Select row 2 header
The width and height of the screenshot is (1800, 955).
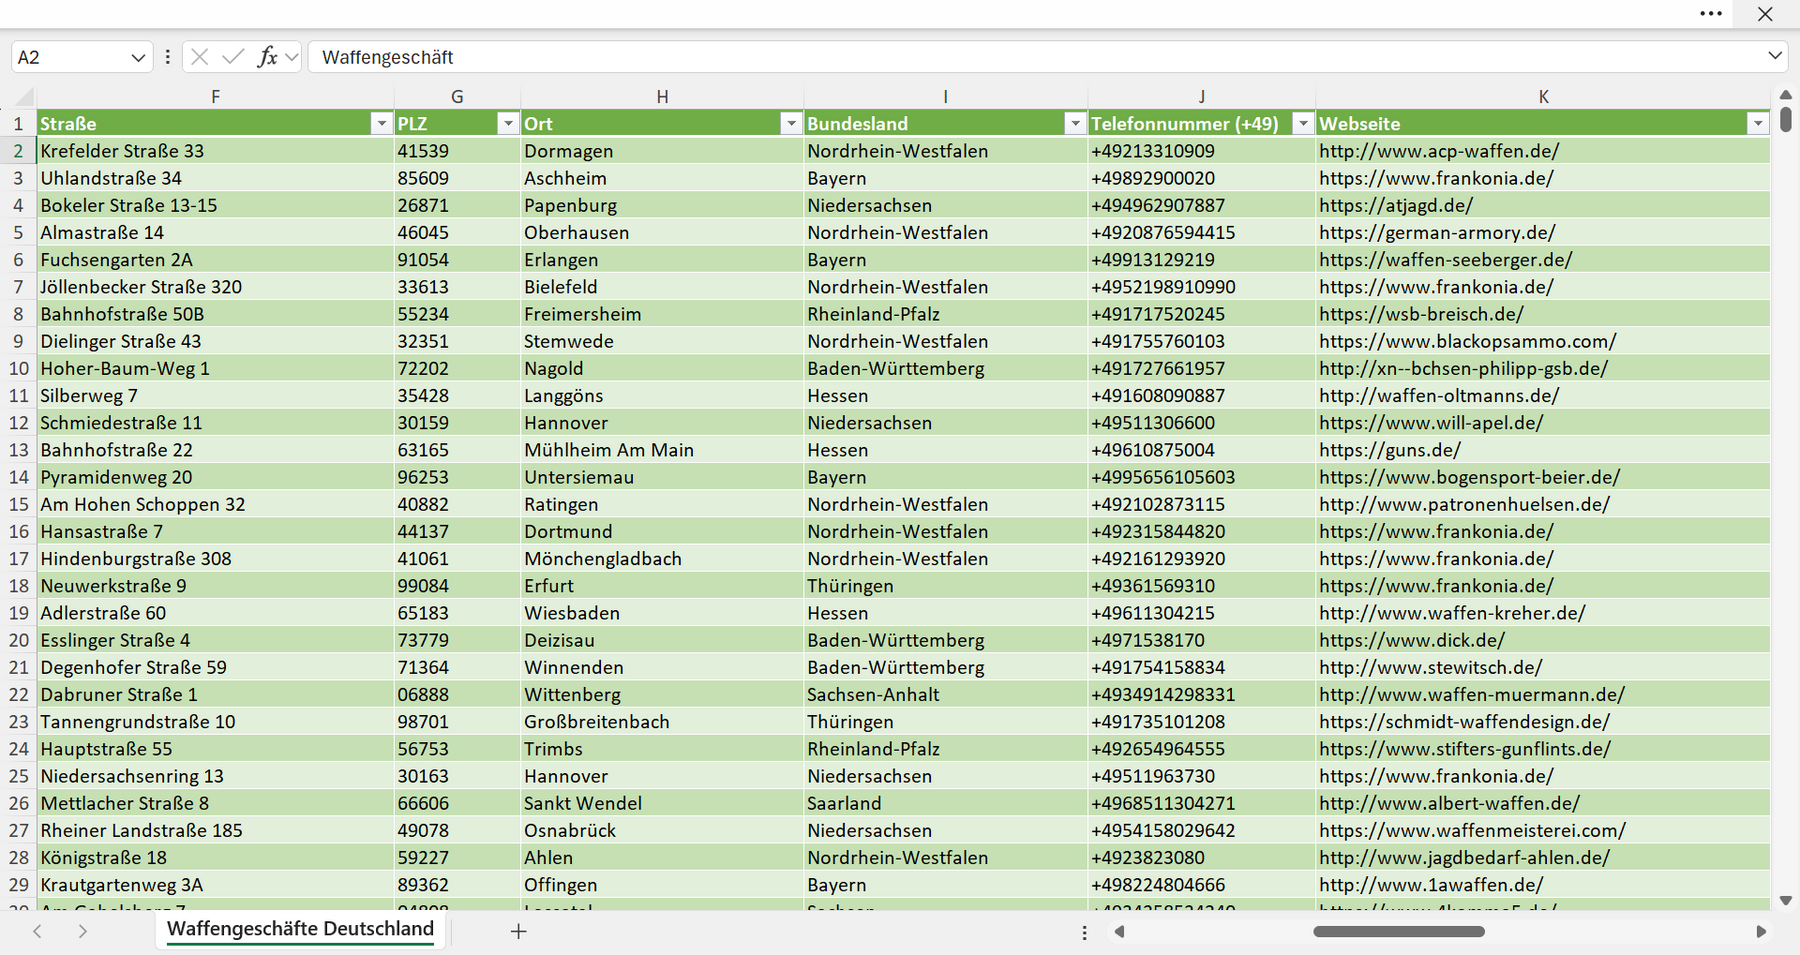coord(18,151)
